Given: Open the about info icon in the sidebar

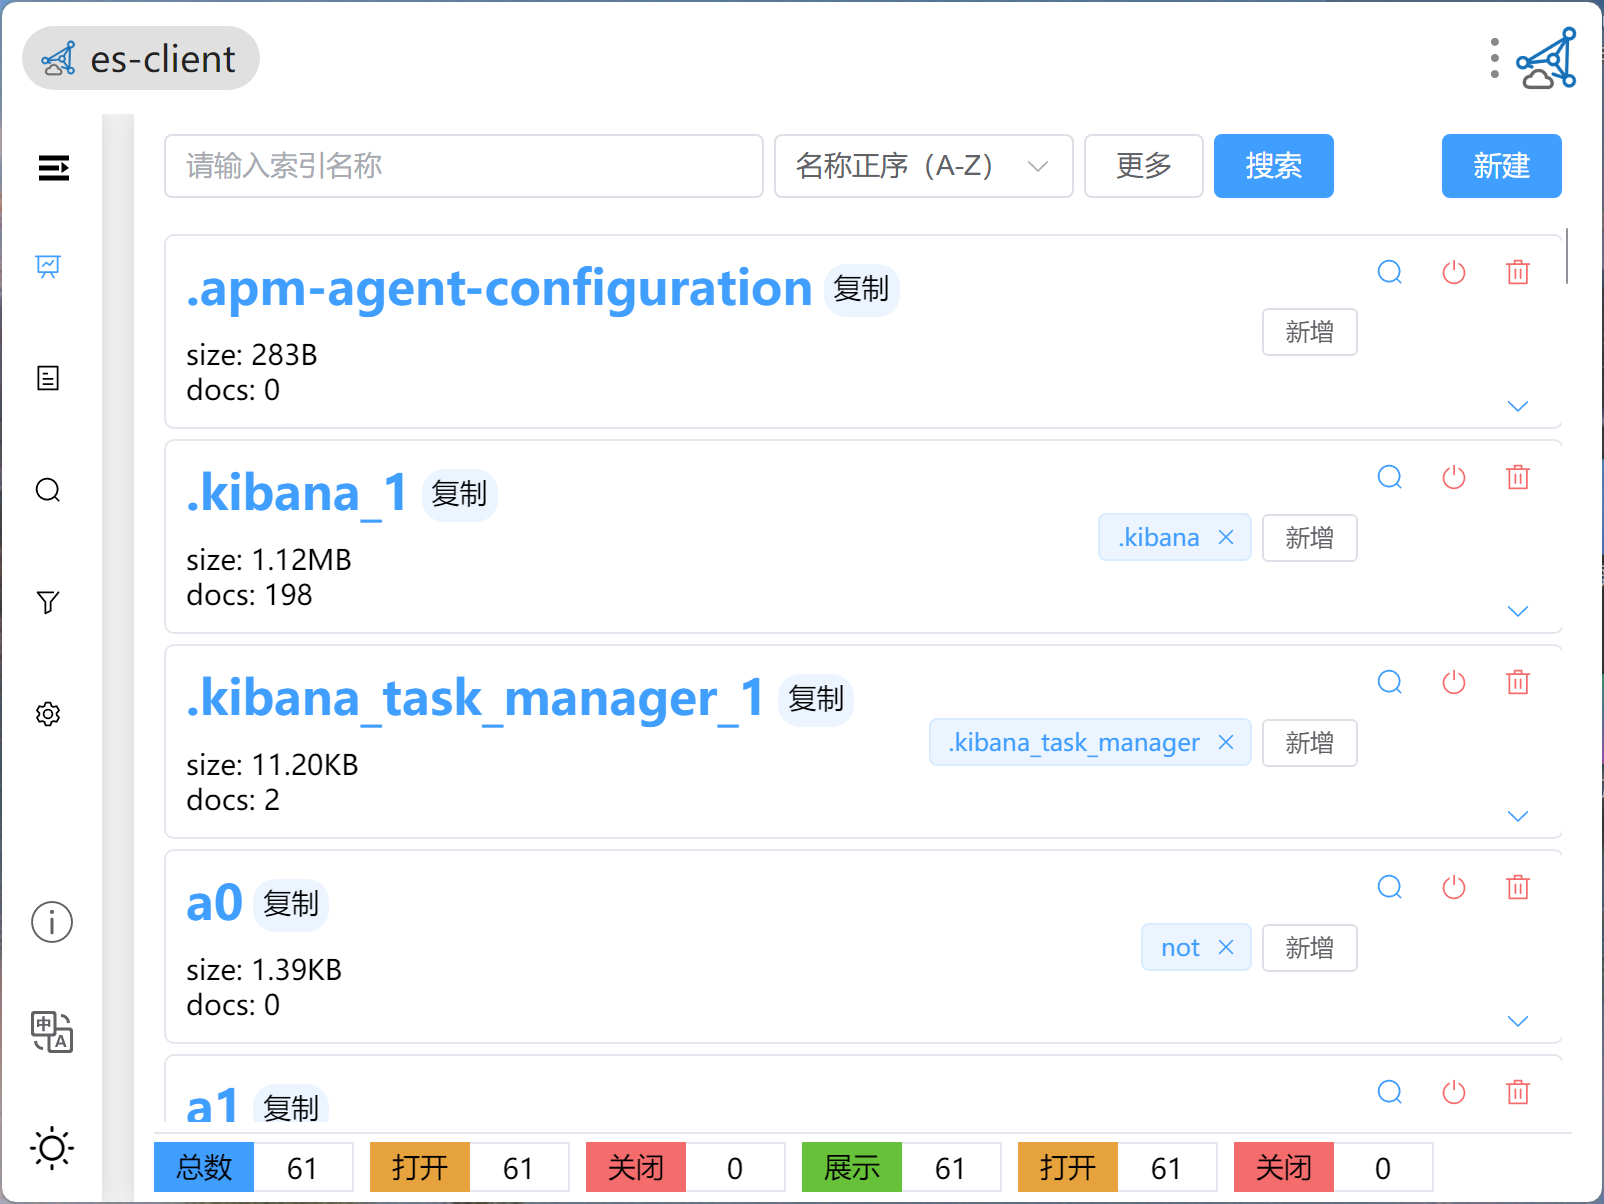Looking at the screenshot, I should click(52, 922).
